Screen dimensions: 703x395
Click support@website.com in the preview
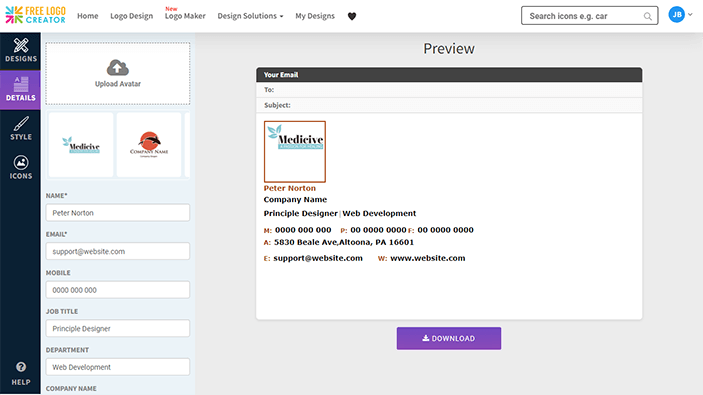tap(318, 258)
